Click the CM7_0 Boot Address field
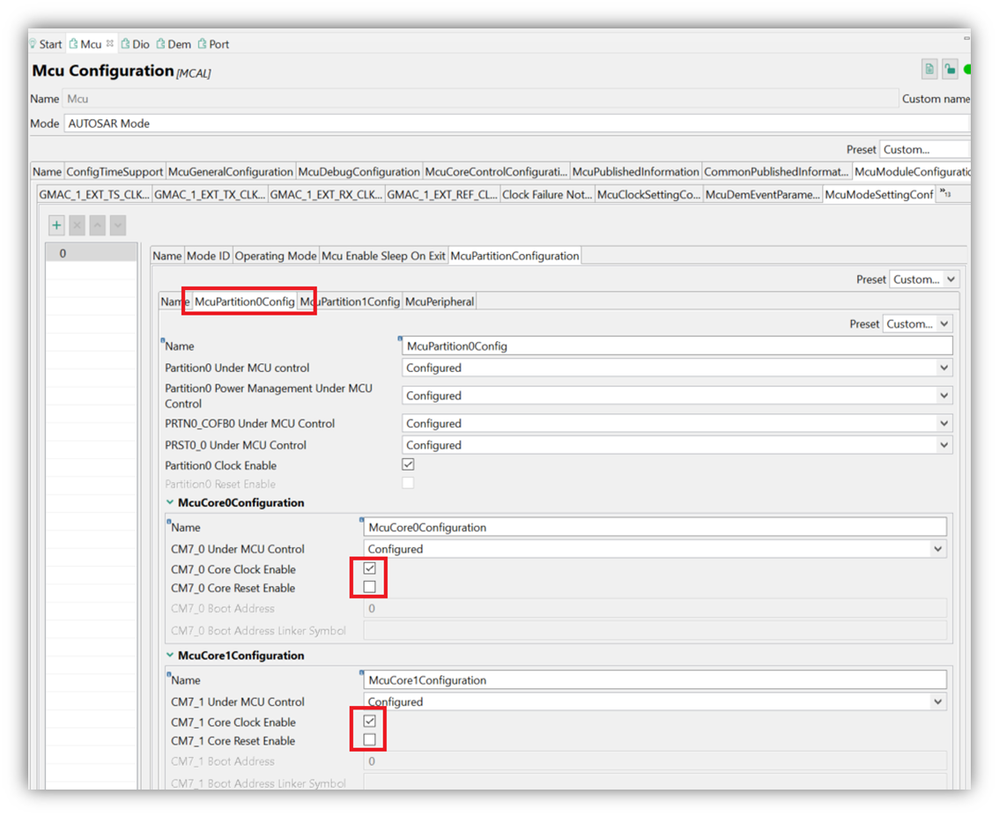Viewport: 999px width, 818px height. click(x=655, y=608)
